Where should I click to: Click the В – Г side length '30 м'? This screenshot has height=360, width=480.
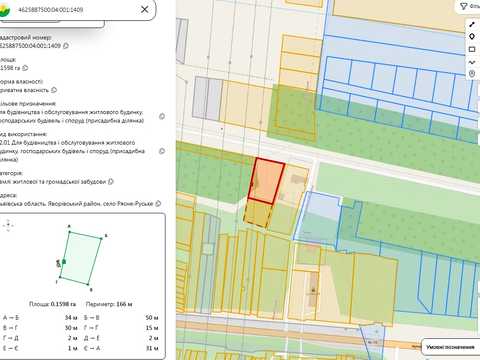point(71,328)
